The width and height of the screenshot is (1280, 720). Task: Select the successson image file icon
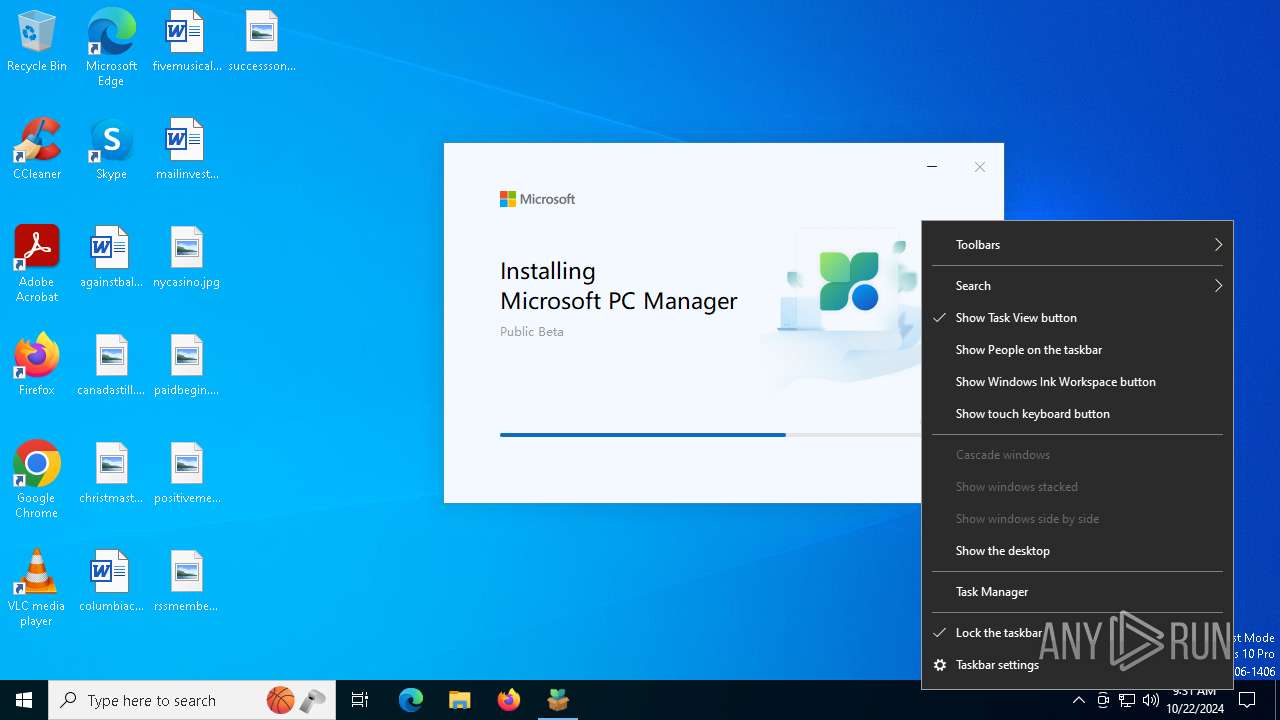click(x=262, y=42)
